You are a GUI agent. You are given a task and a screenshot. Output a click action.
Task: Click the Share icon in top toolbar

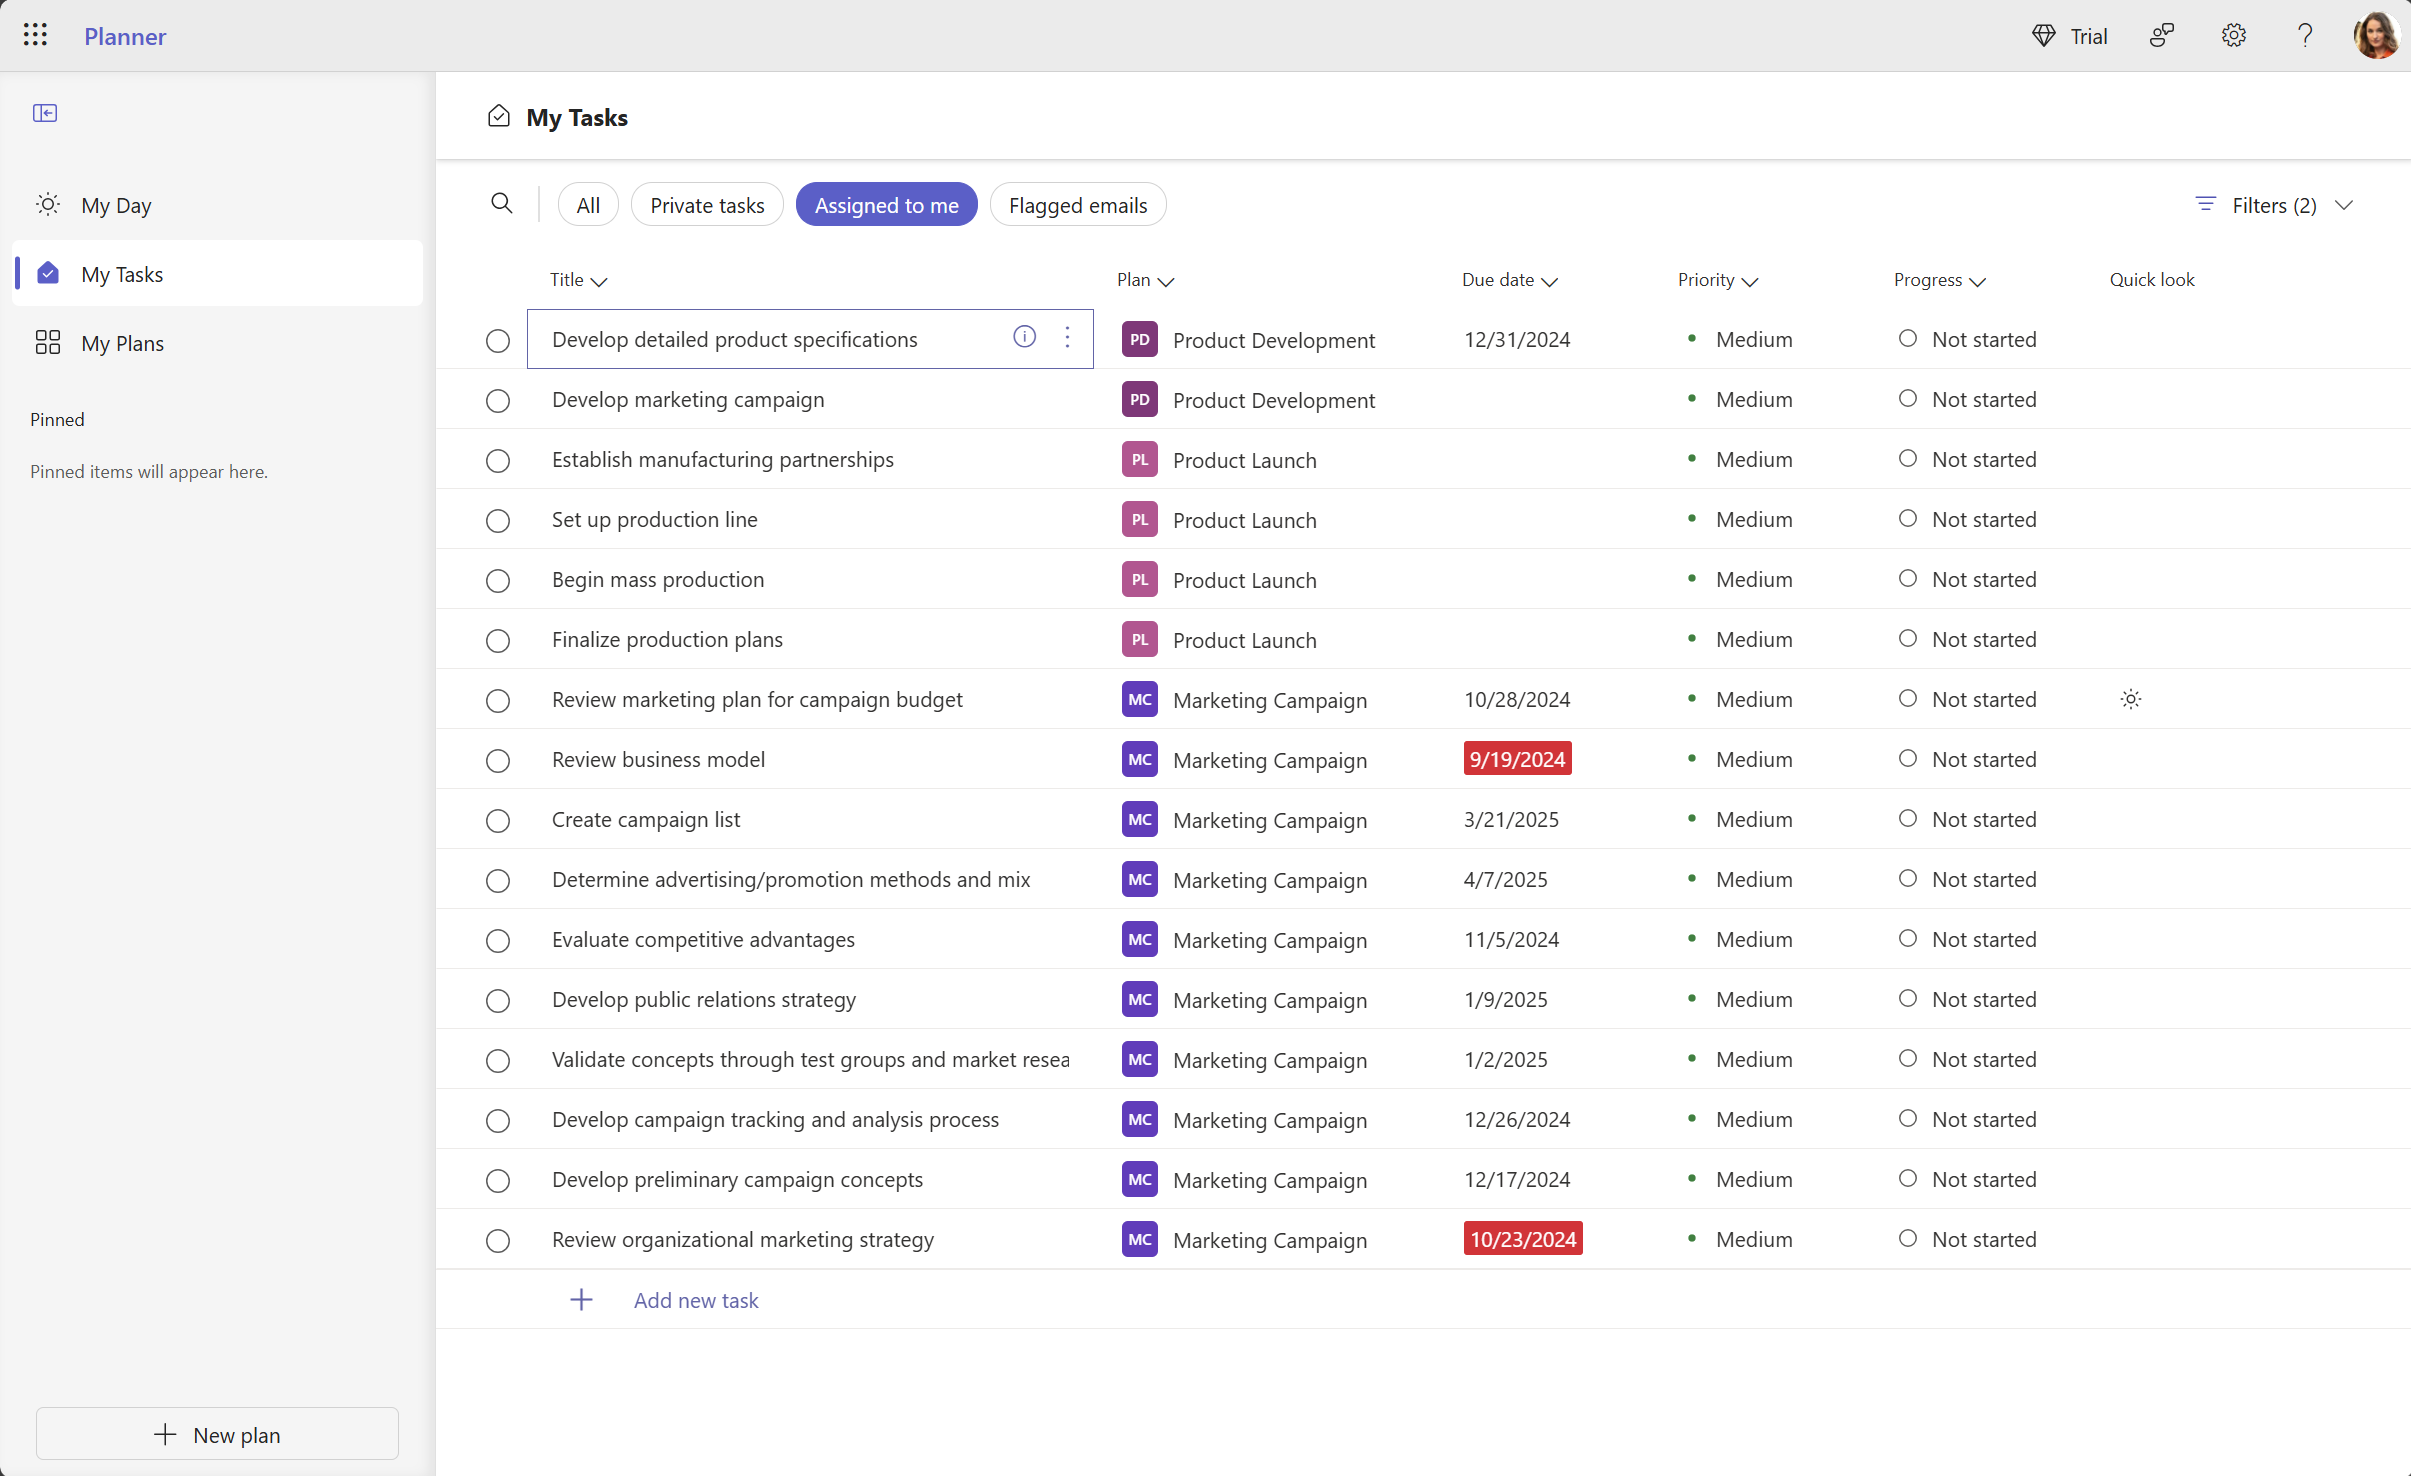(x=2165, y=34)
